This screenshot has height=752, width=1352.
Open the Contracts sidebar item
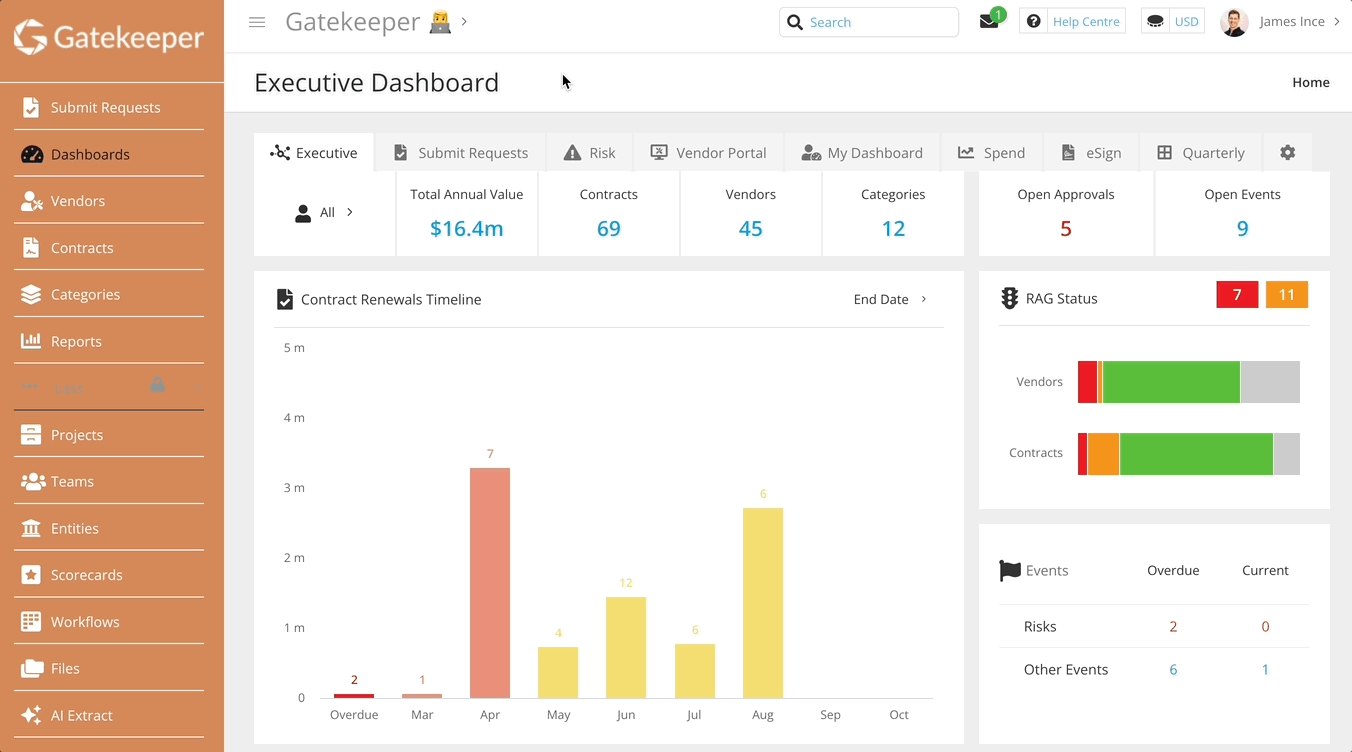[84, 247]
